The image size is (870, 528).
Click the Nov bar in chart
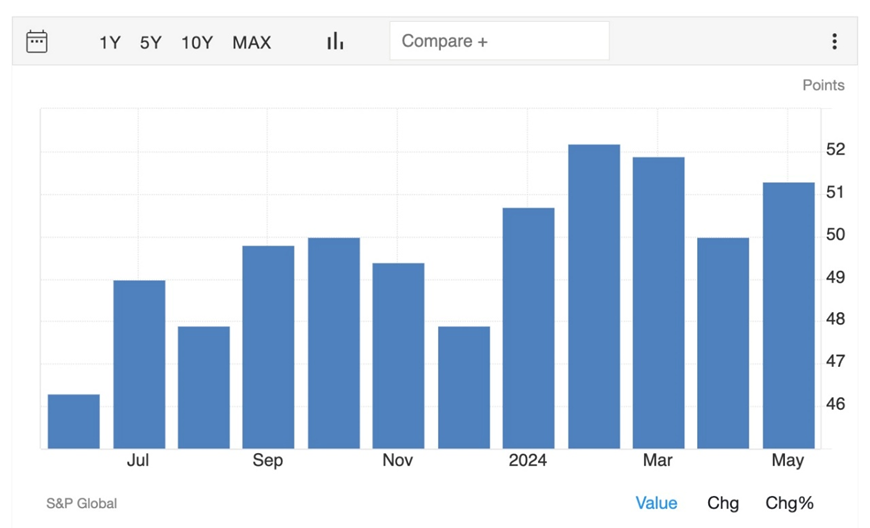398,356
